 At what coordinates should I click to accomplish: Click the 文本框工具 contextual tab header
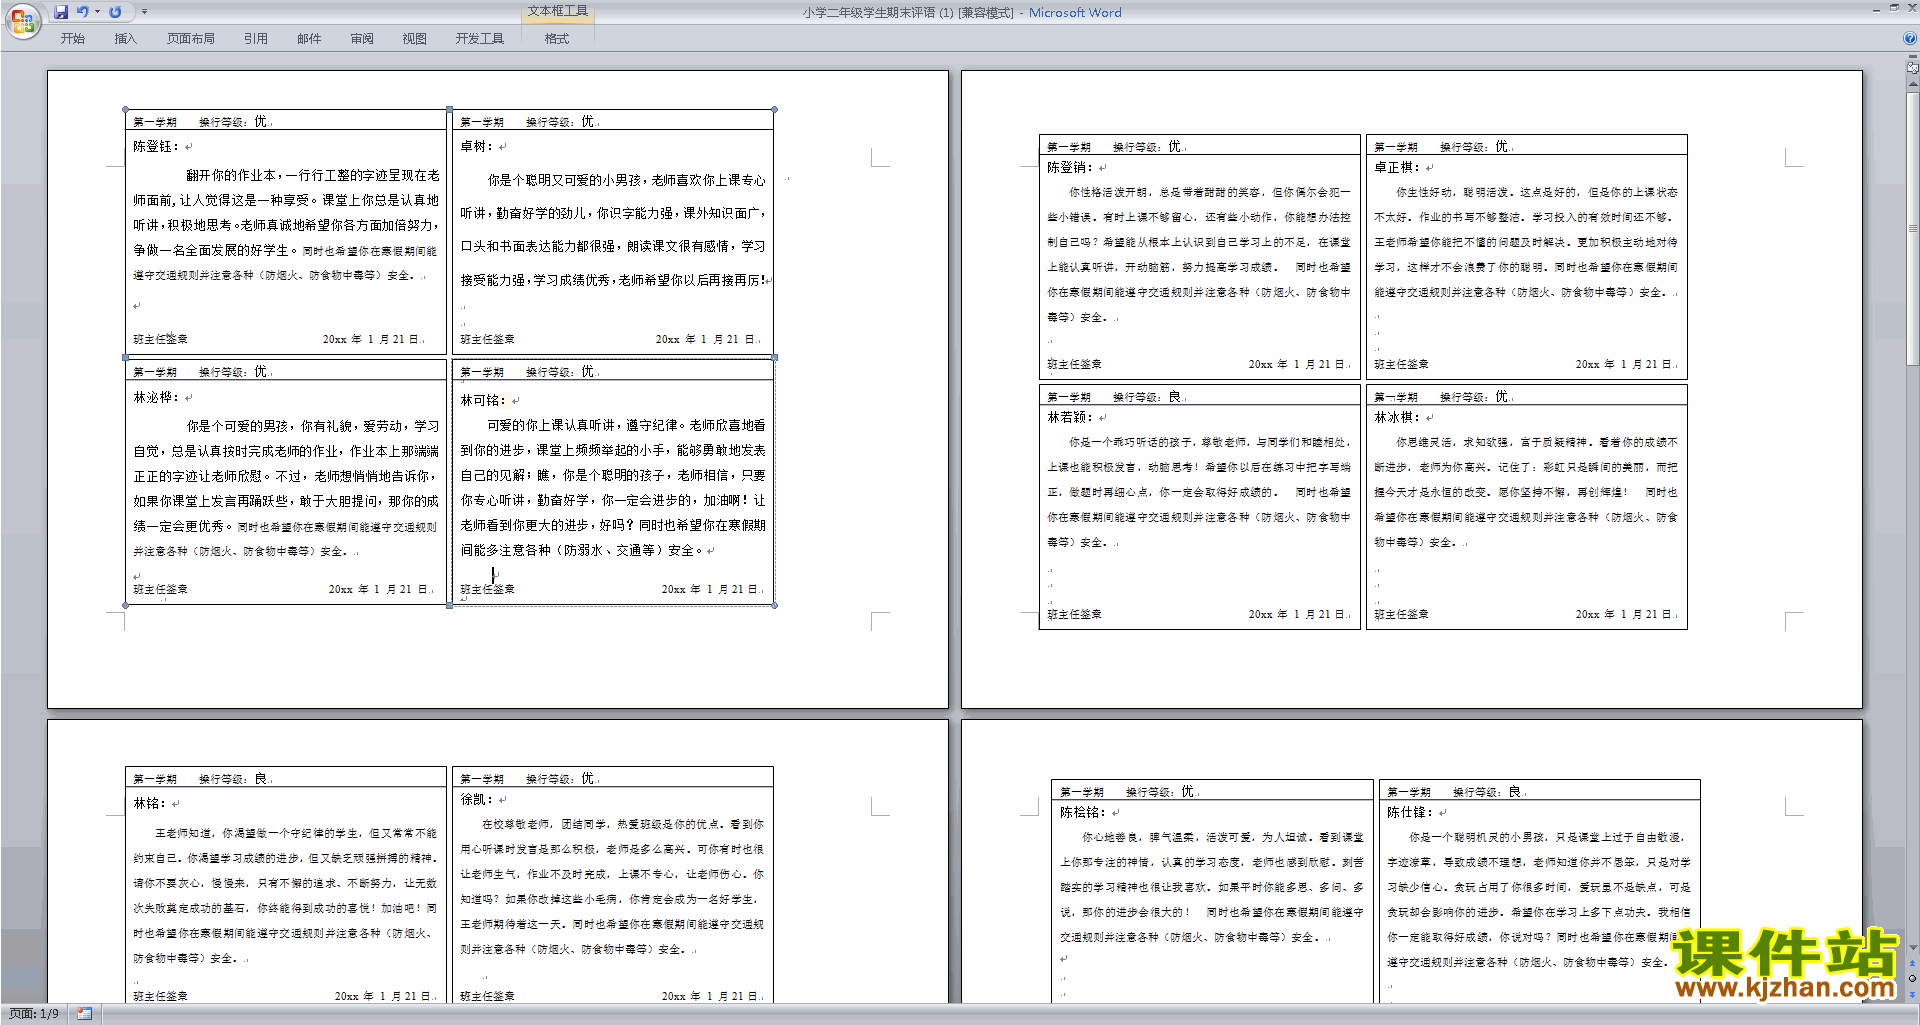(558, 11)
